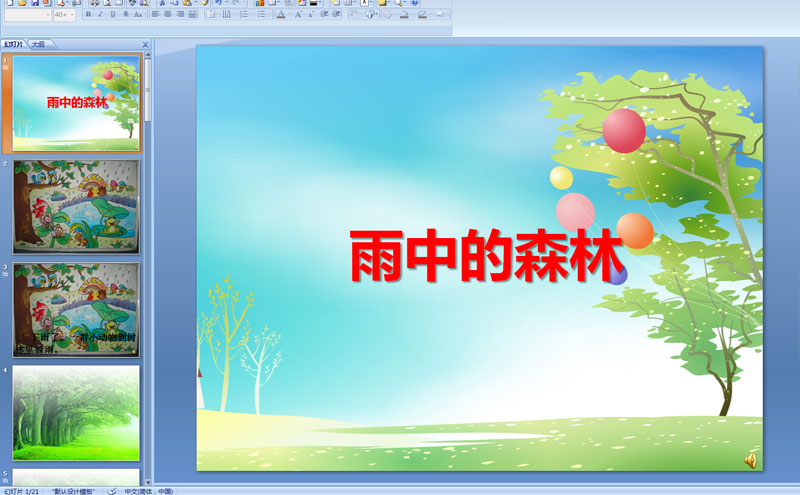Align text right
Viewport: 800px width, 495px height.
pos(180,14)
